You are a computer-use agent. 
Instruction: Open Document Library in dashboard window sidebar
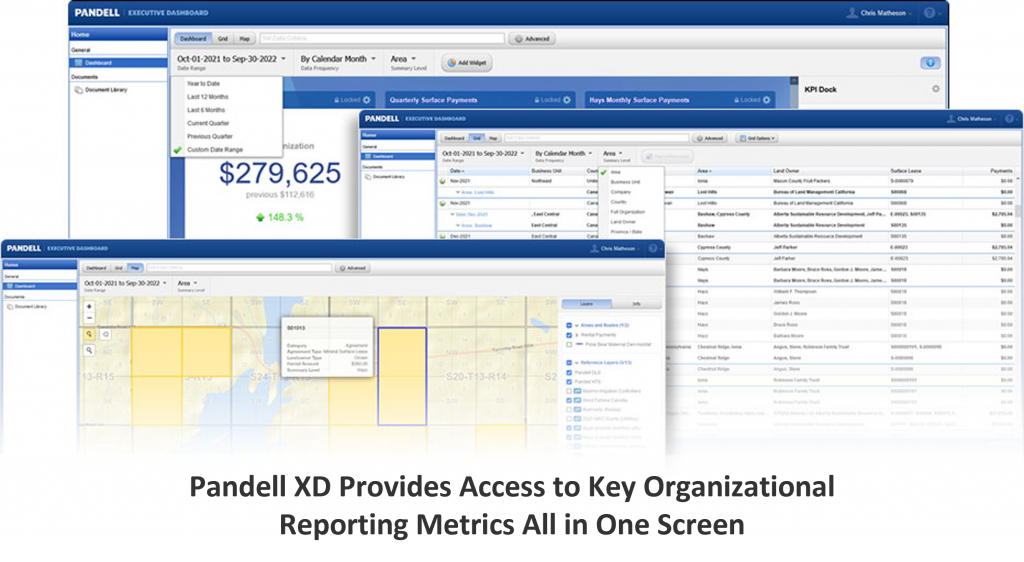pyautogui.click(x=106, y=89)
